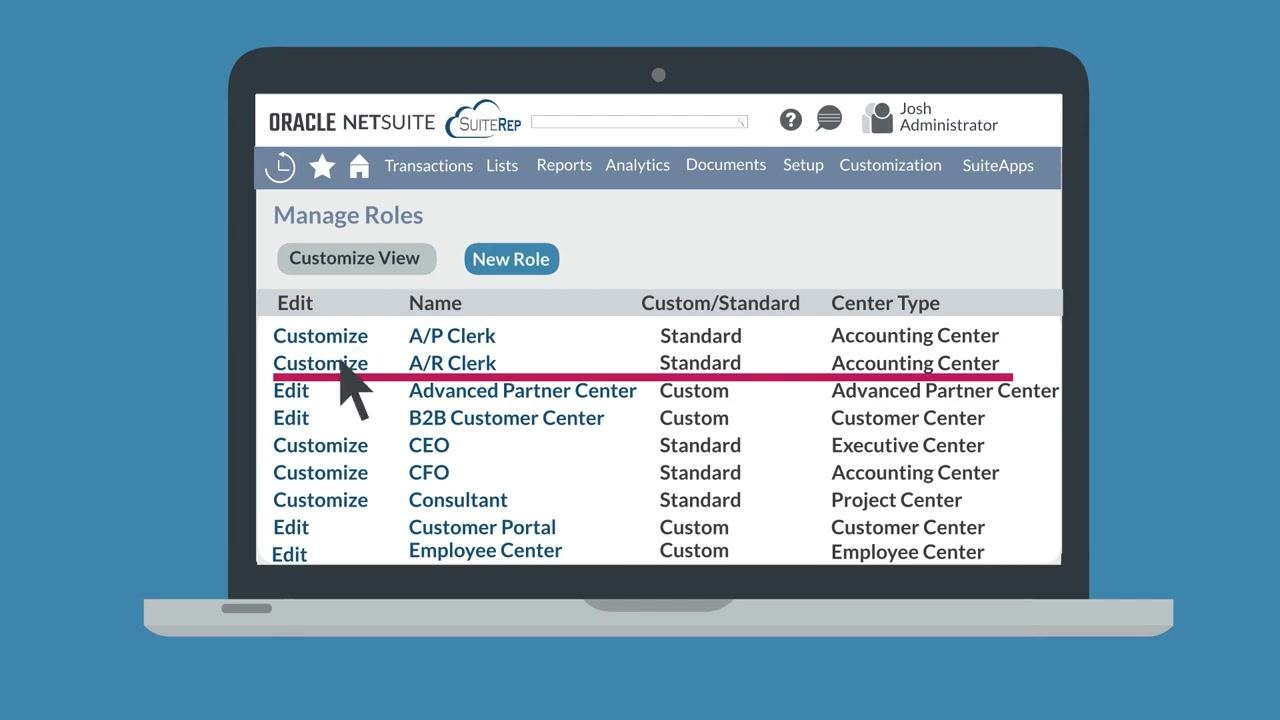Image resolution: width=1280 pixels, height=720 pixels.
Task: Click the star shortcuts icon
Action: click(322, 166)
